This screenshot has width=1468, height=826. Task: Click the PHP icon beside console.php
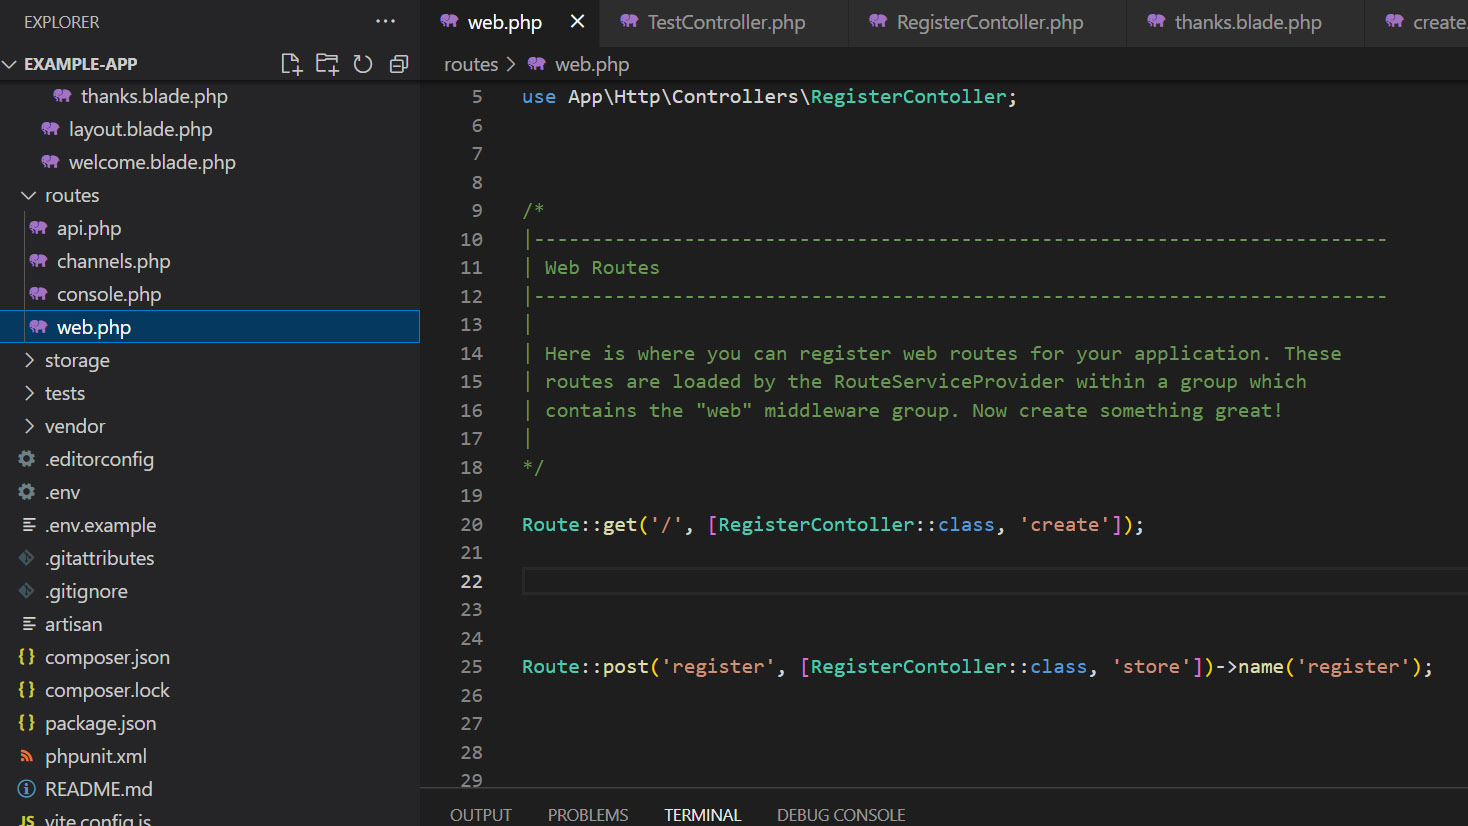[x=38, y=294]
